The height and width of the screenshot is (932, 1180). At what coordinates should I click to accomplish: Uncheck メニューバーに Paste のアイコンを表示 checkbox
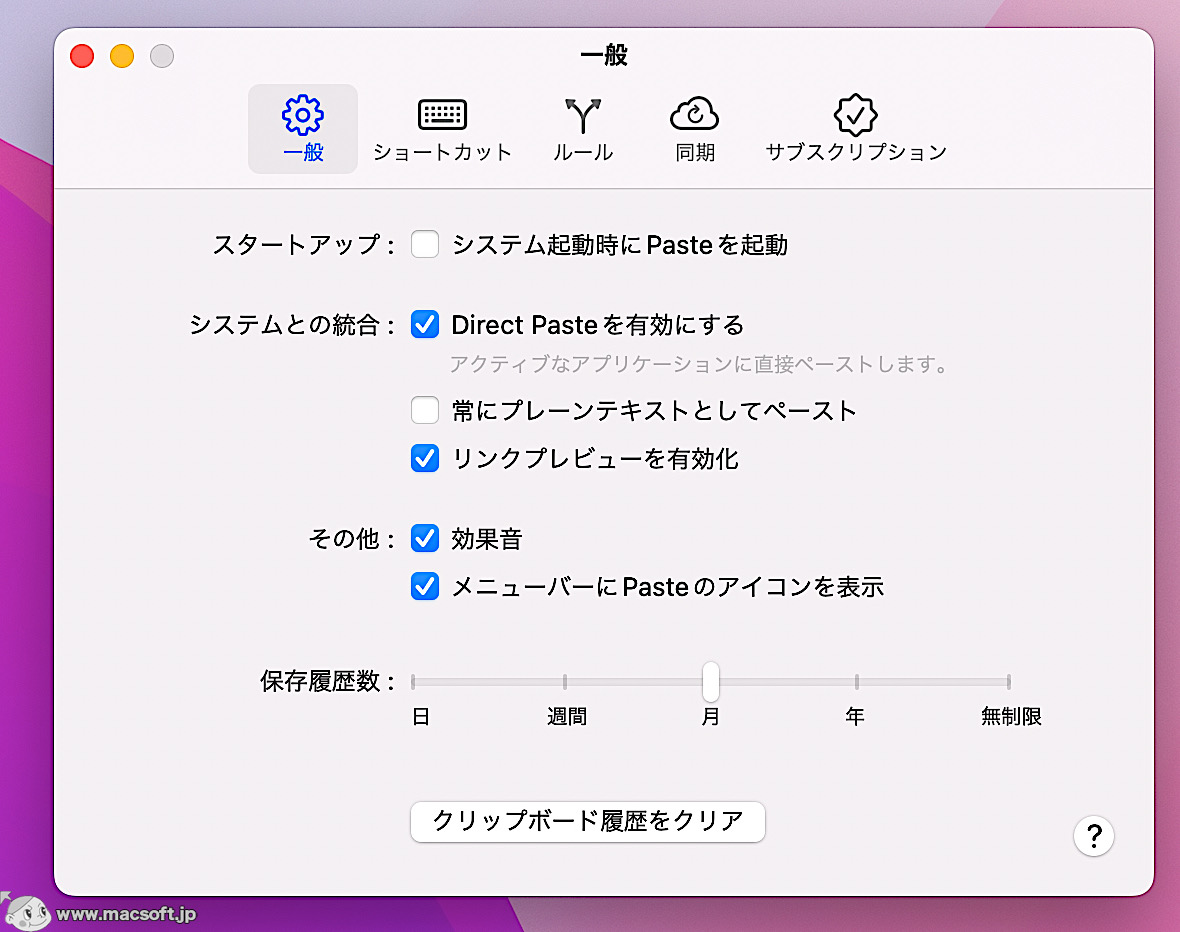(425, 586)
